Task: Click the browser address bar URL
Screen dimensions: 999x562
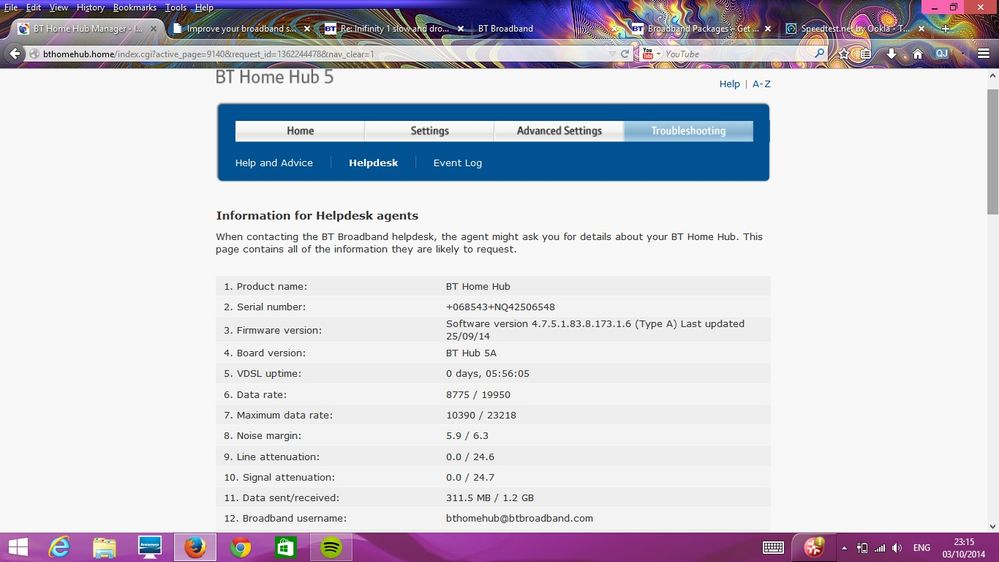Action: coord(208,54)
